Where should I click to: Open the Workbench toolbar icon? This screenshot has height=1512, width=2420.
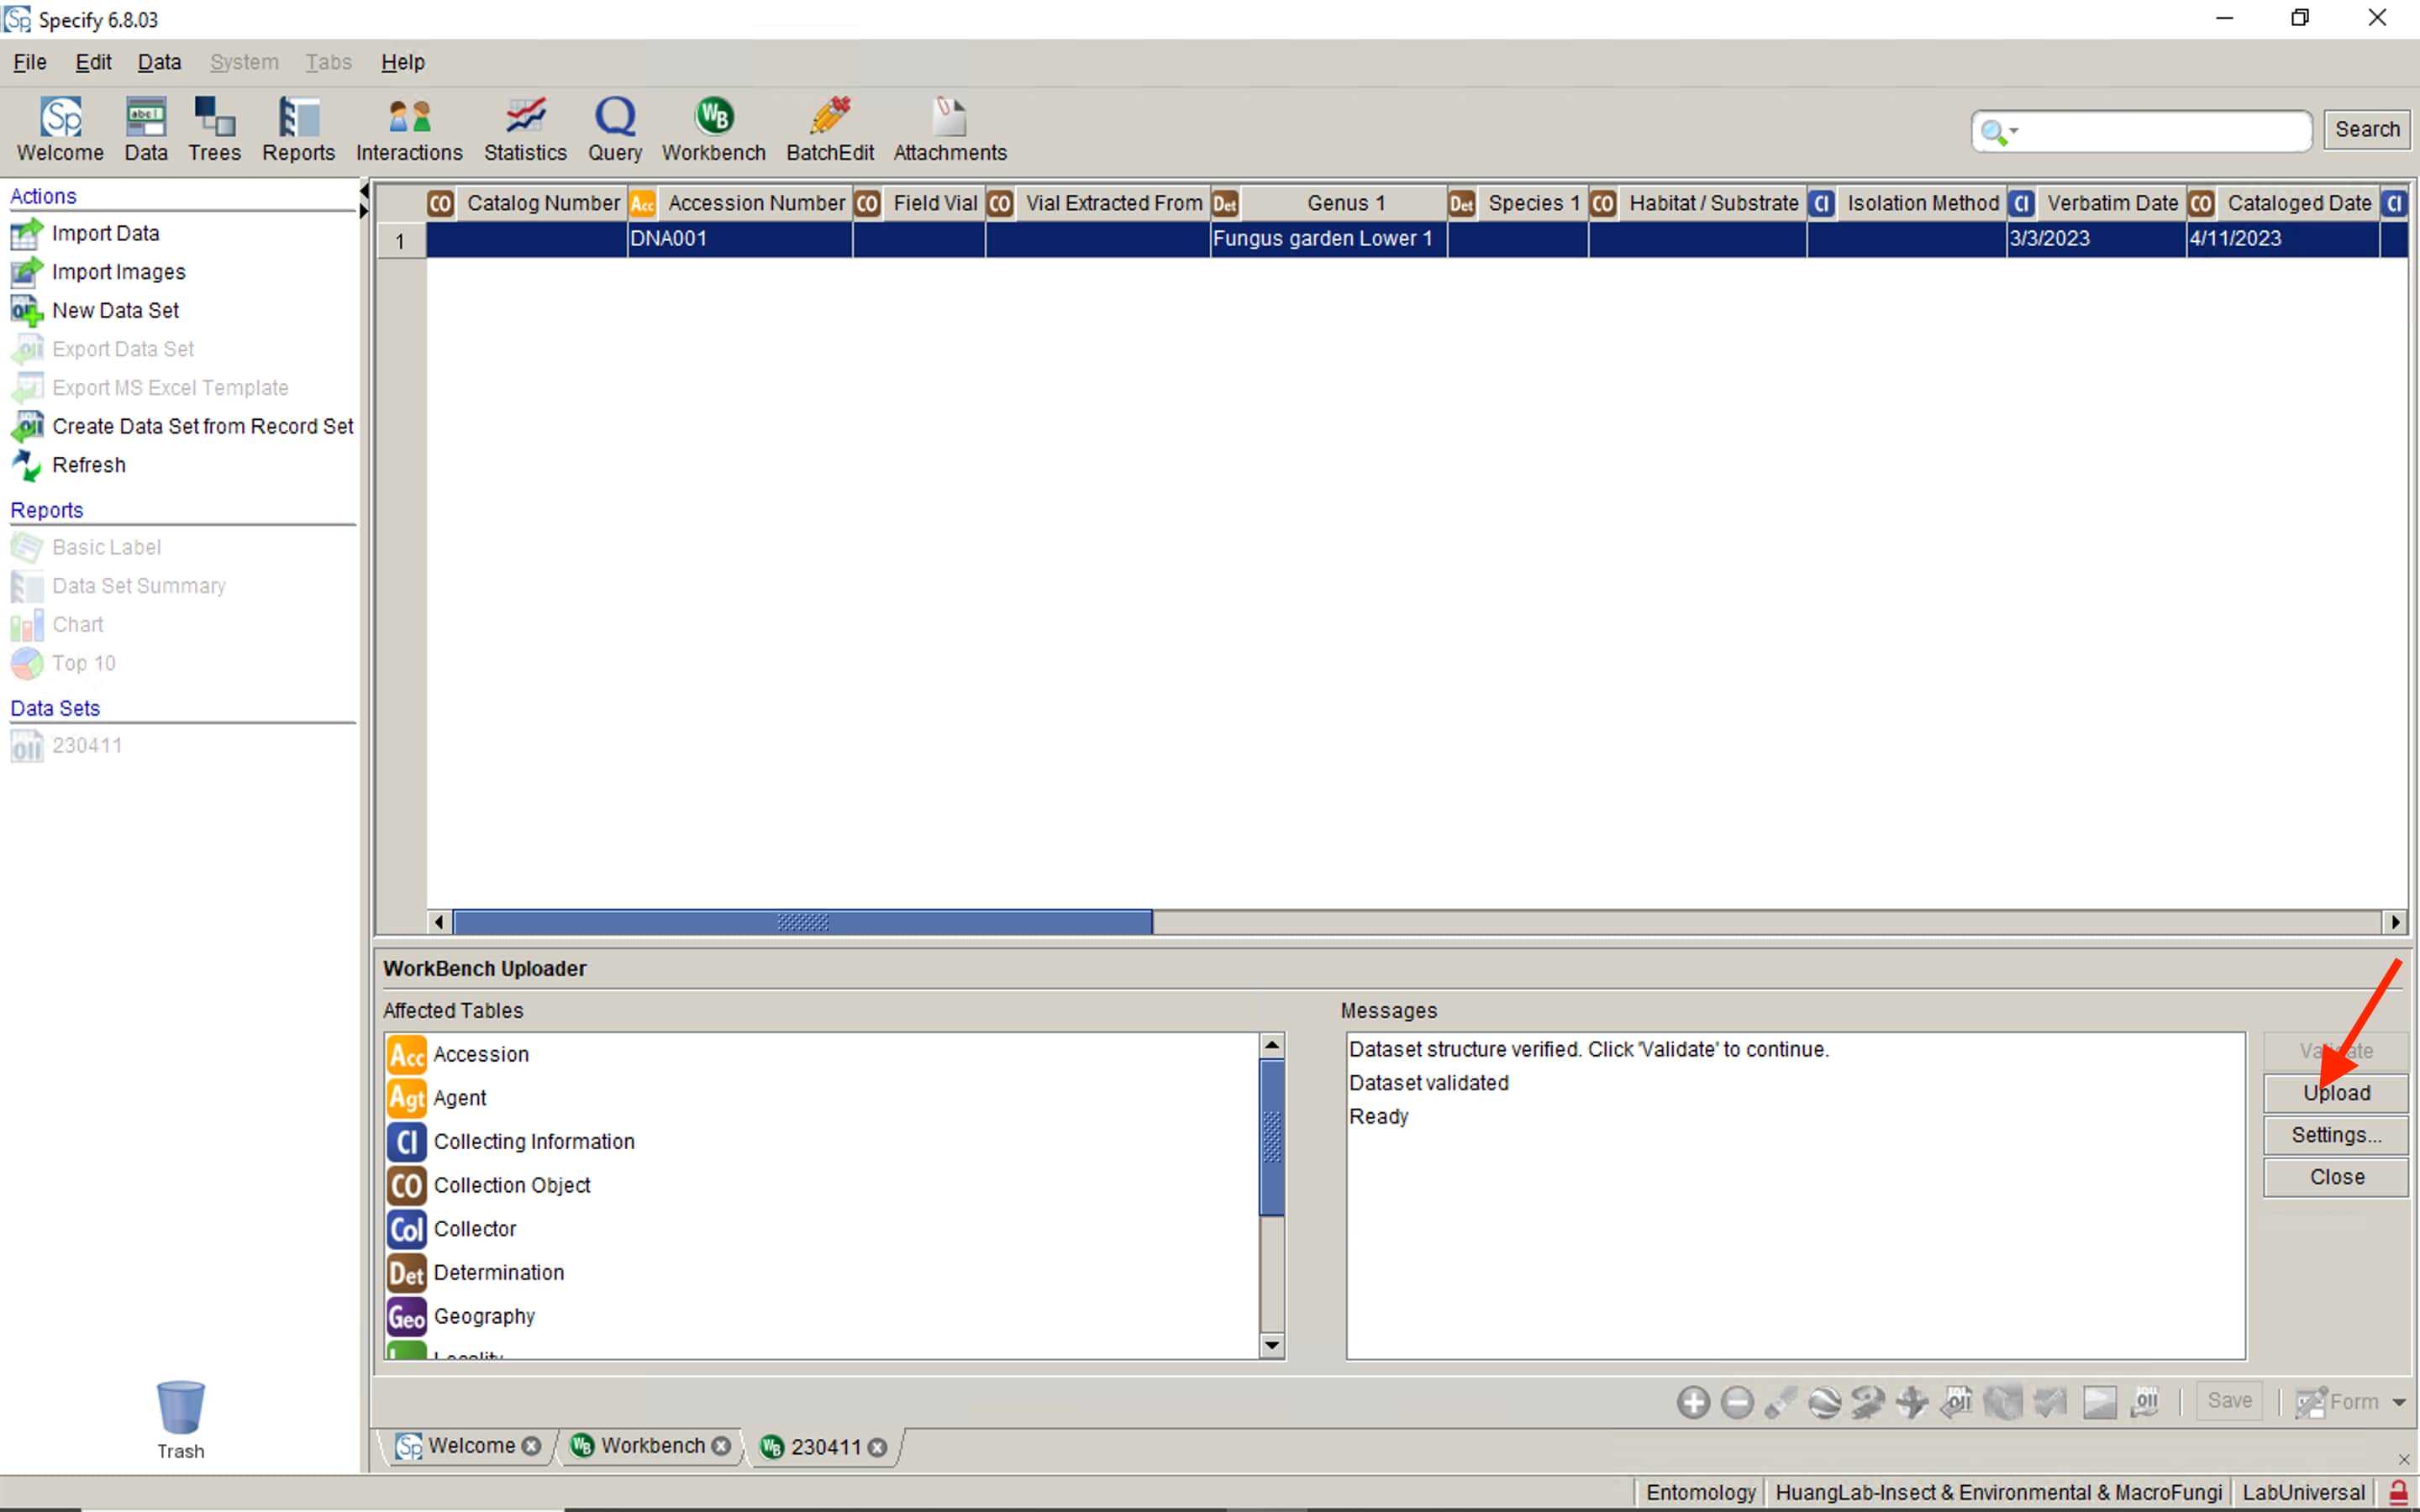coord(713,129)
